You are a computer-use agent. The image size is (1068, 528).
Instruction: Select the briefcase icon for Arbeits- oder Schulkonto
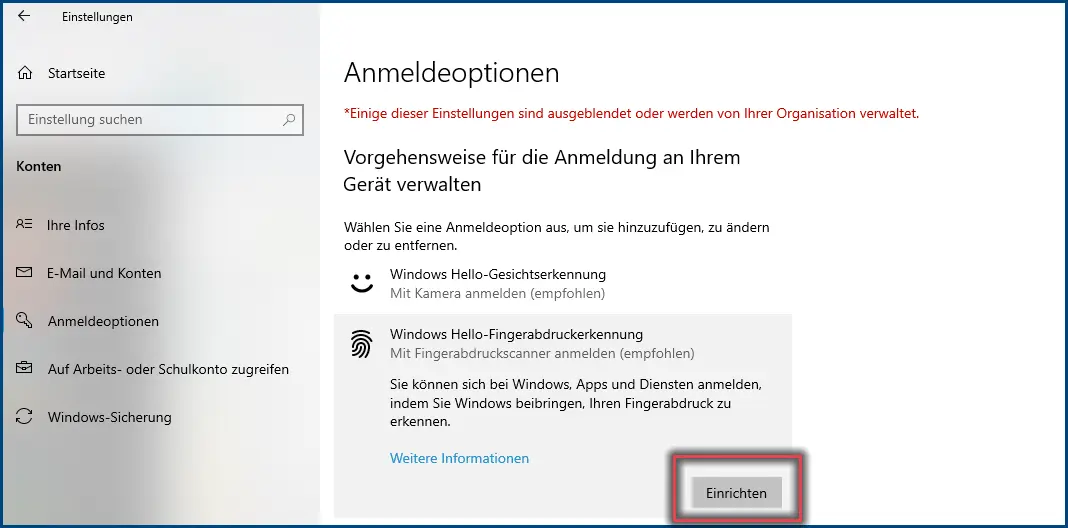tap(25, 369)
